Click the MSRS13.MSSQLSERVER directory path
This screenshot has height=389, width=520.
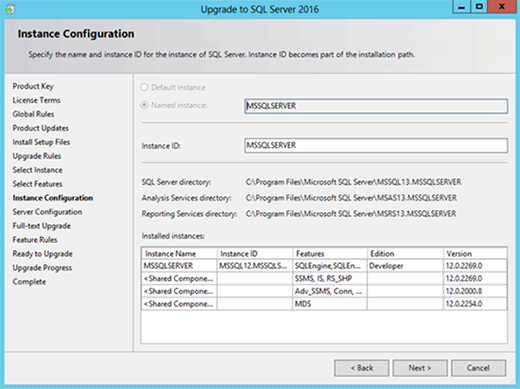tap(351, 214)
